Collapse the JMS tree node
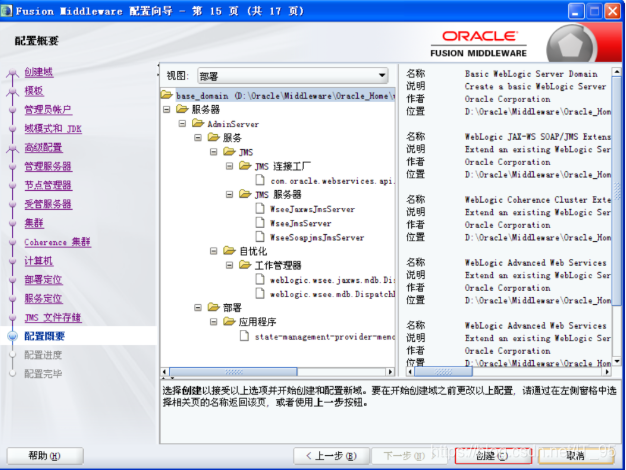 pyautogui.click(x=214, y=152)
